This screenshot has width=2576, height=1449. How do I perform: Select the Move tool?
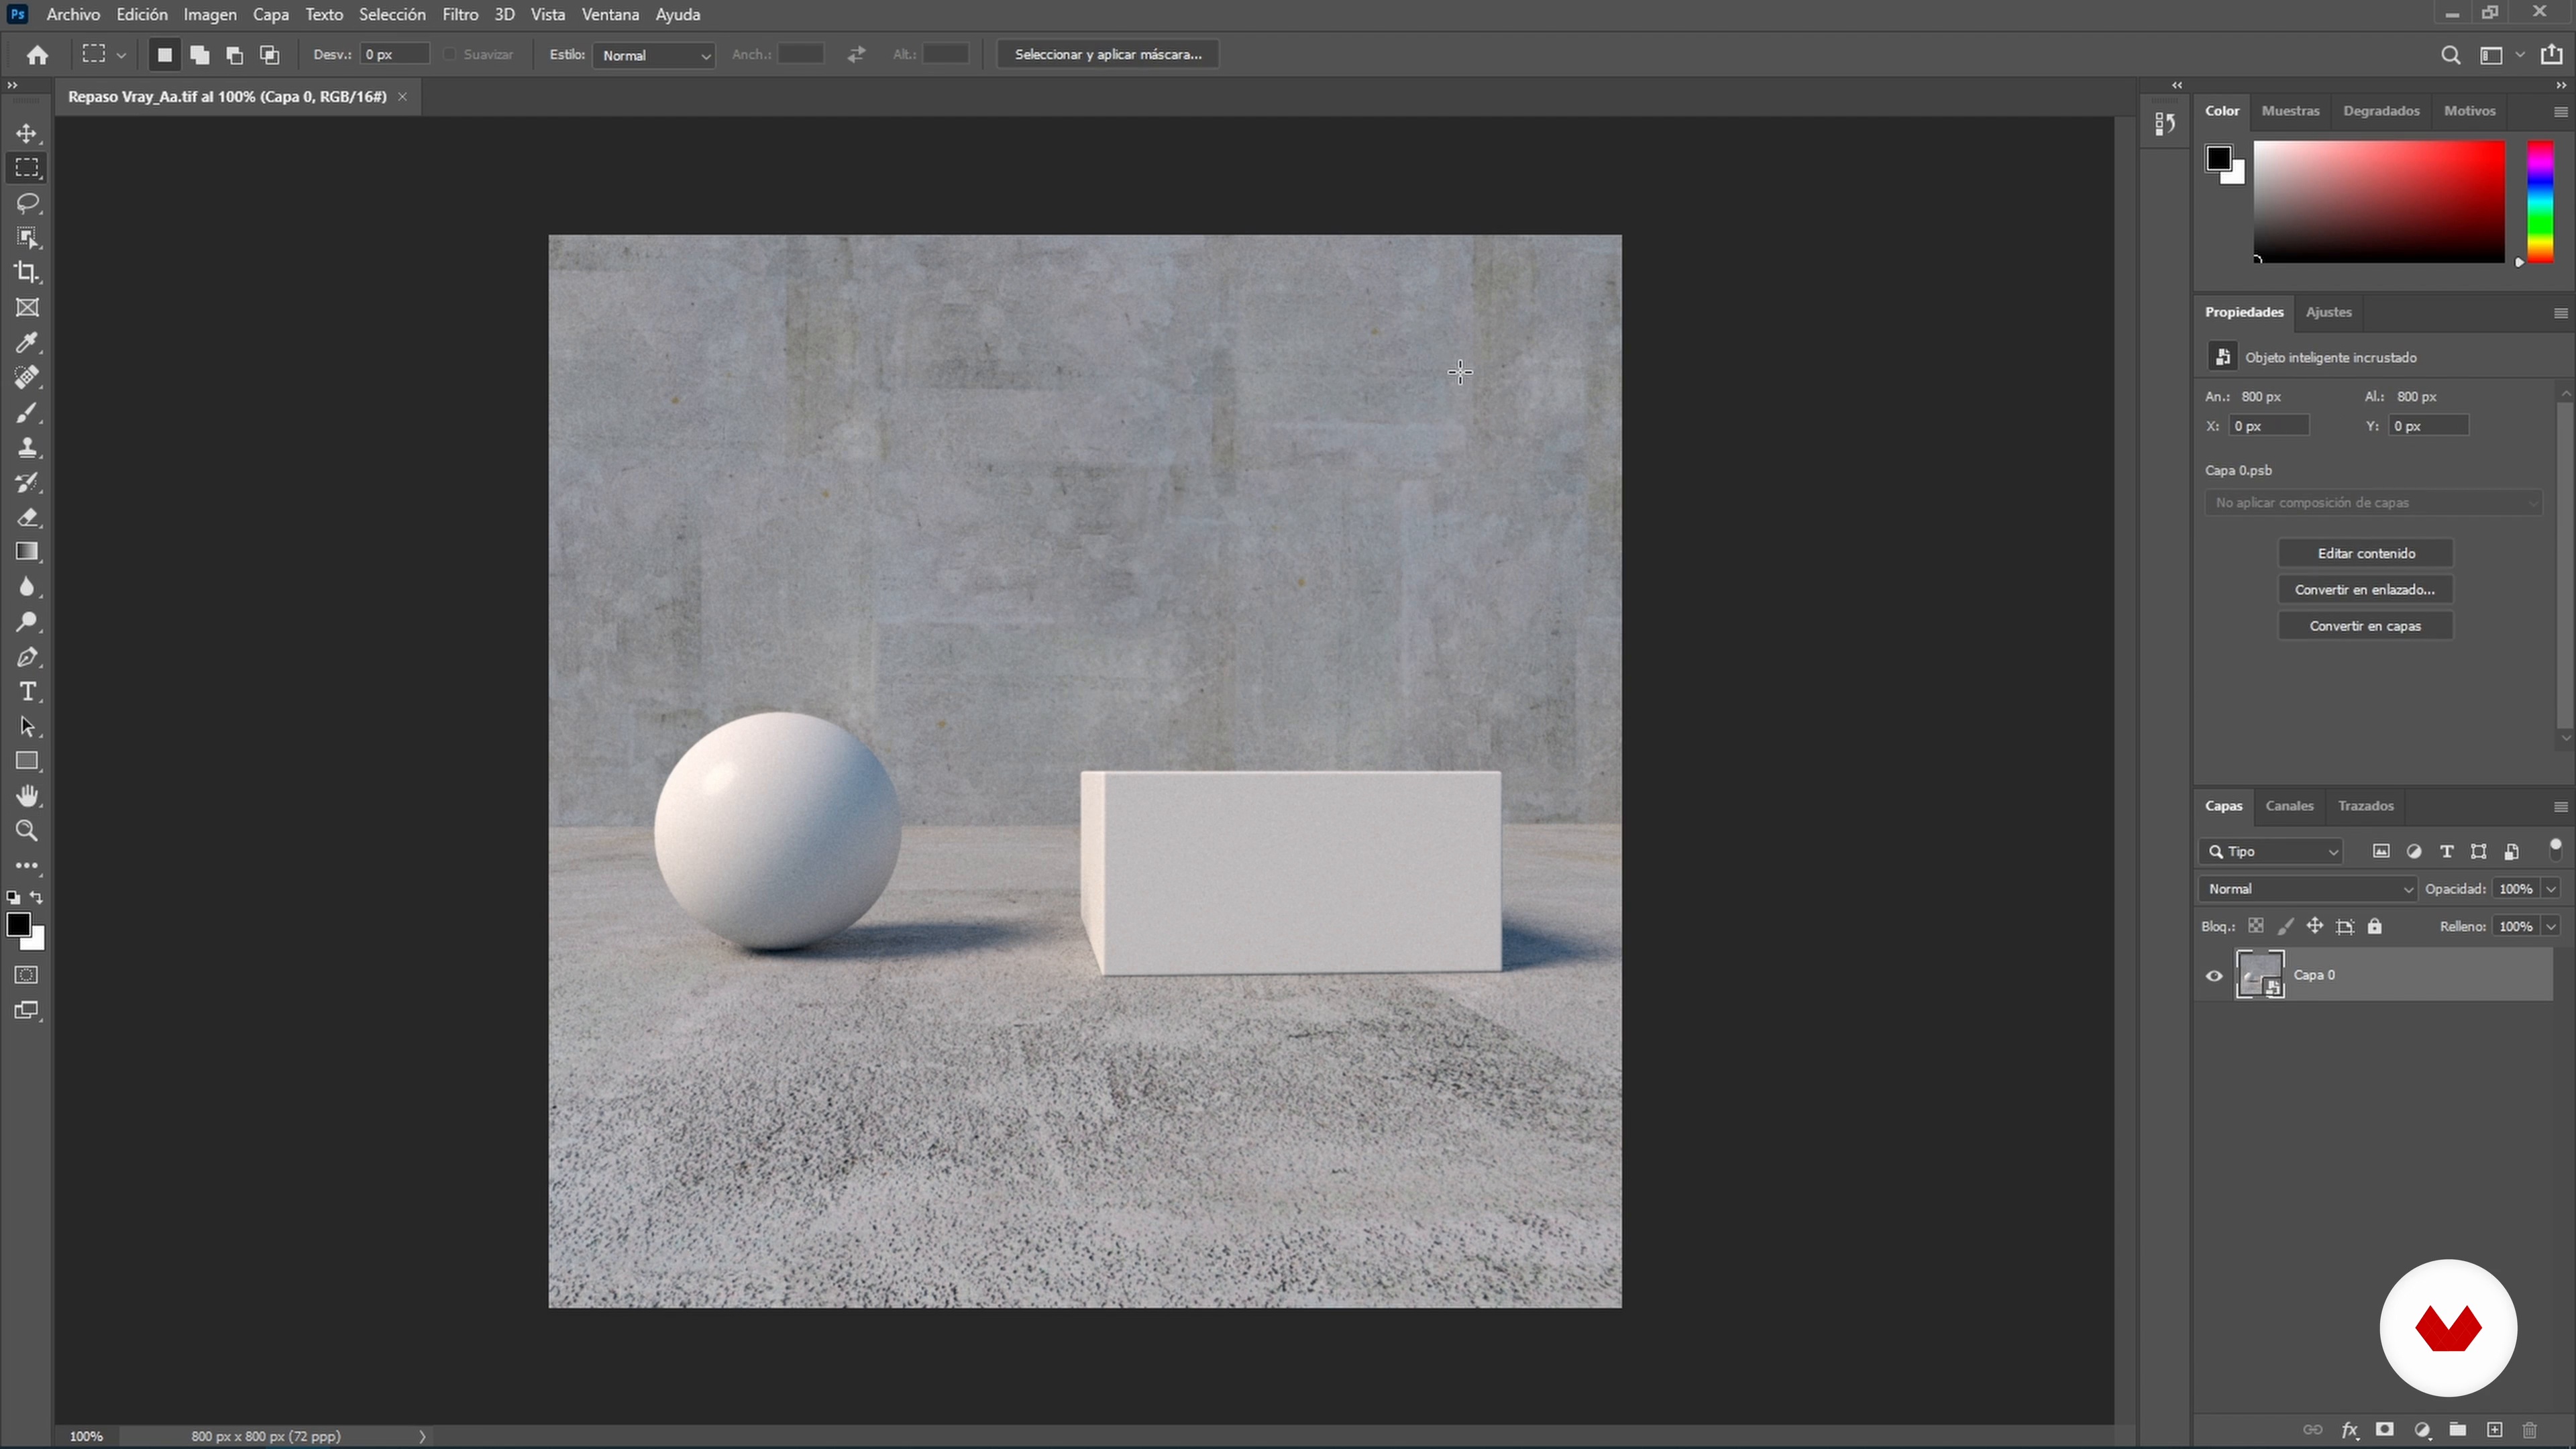click(x=27, y=133)
